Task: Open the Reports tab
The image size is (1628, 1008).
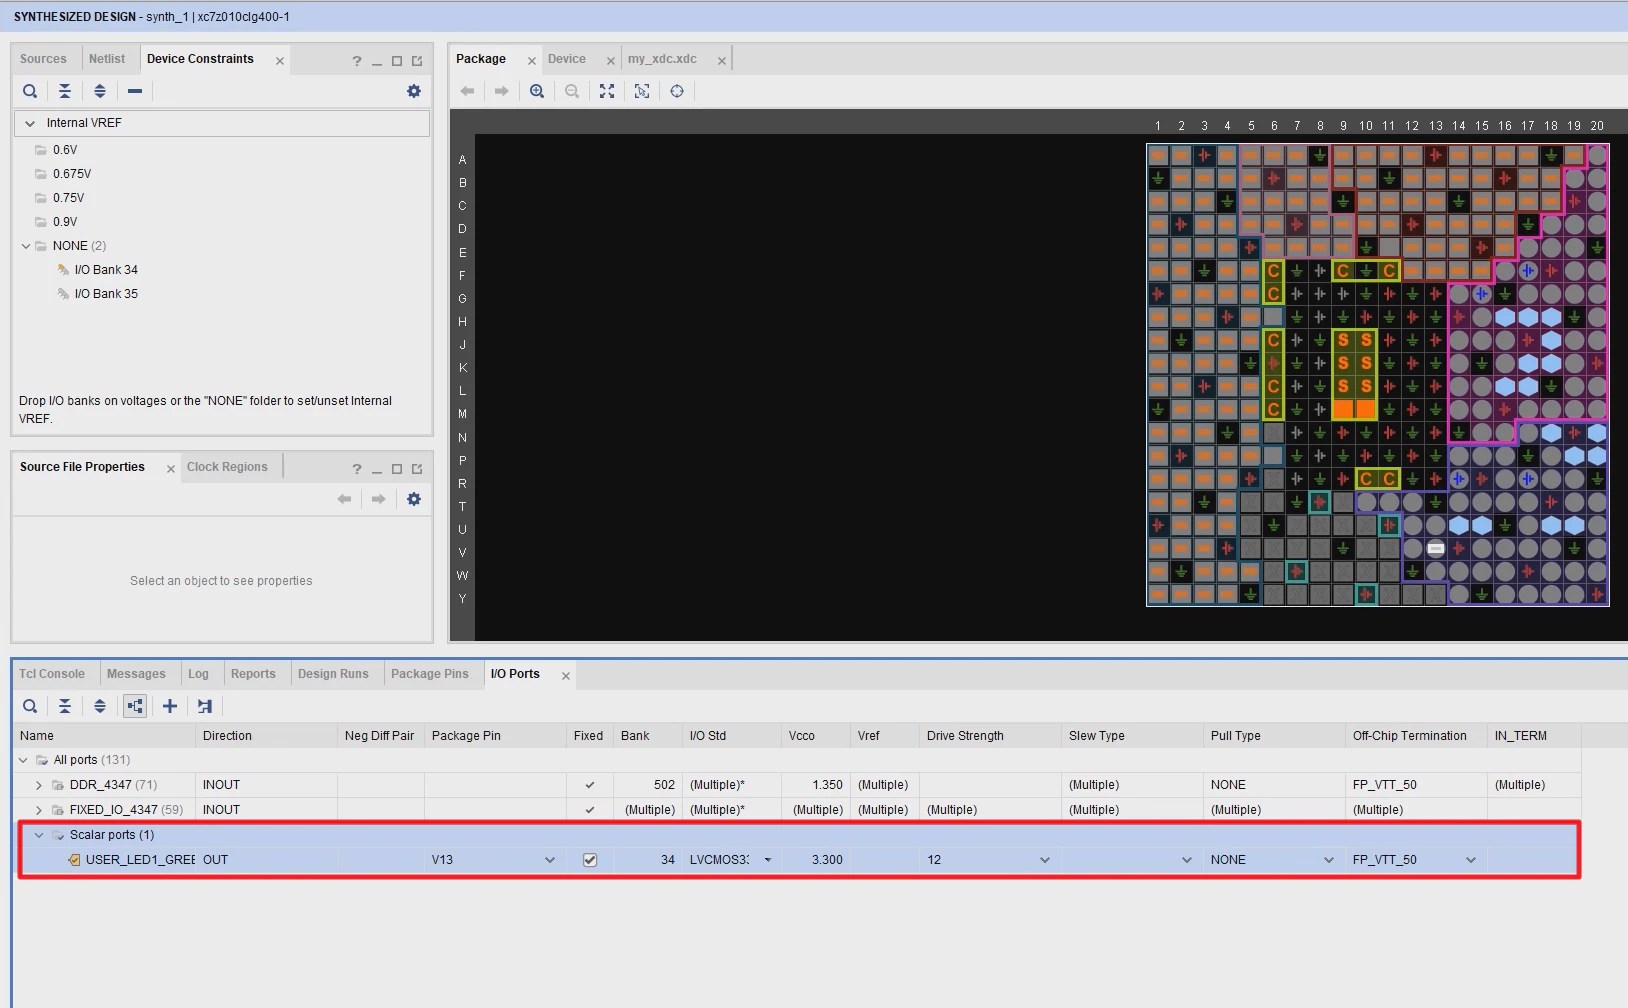Action: 253,674
